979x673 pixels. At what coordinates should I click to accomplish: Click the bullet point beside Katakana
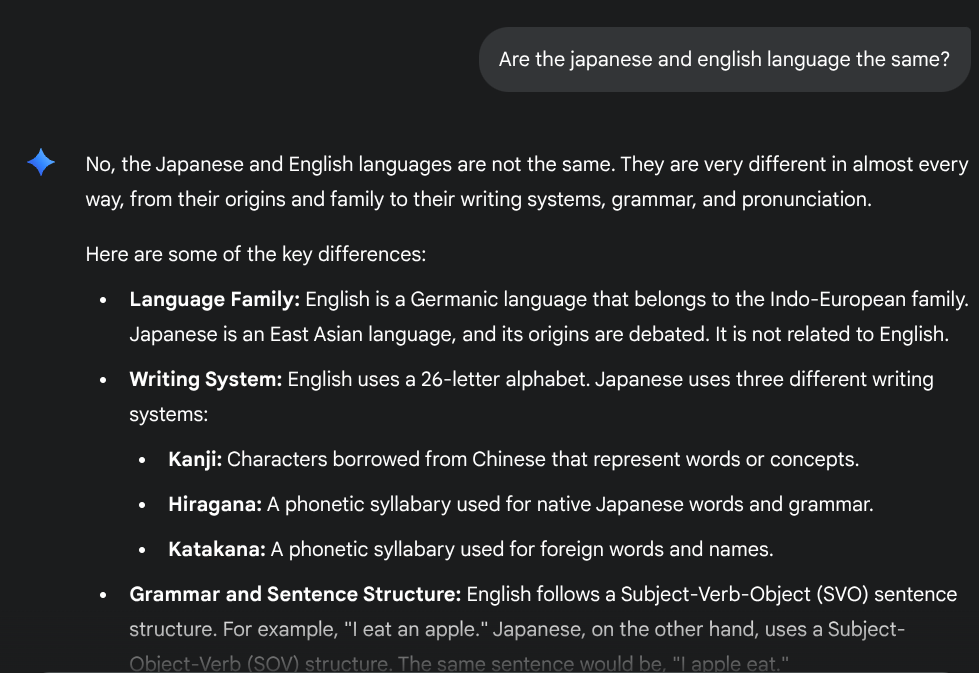pyautogui.click(x=144, y=550)
